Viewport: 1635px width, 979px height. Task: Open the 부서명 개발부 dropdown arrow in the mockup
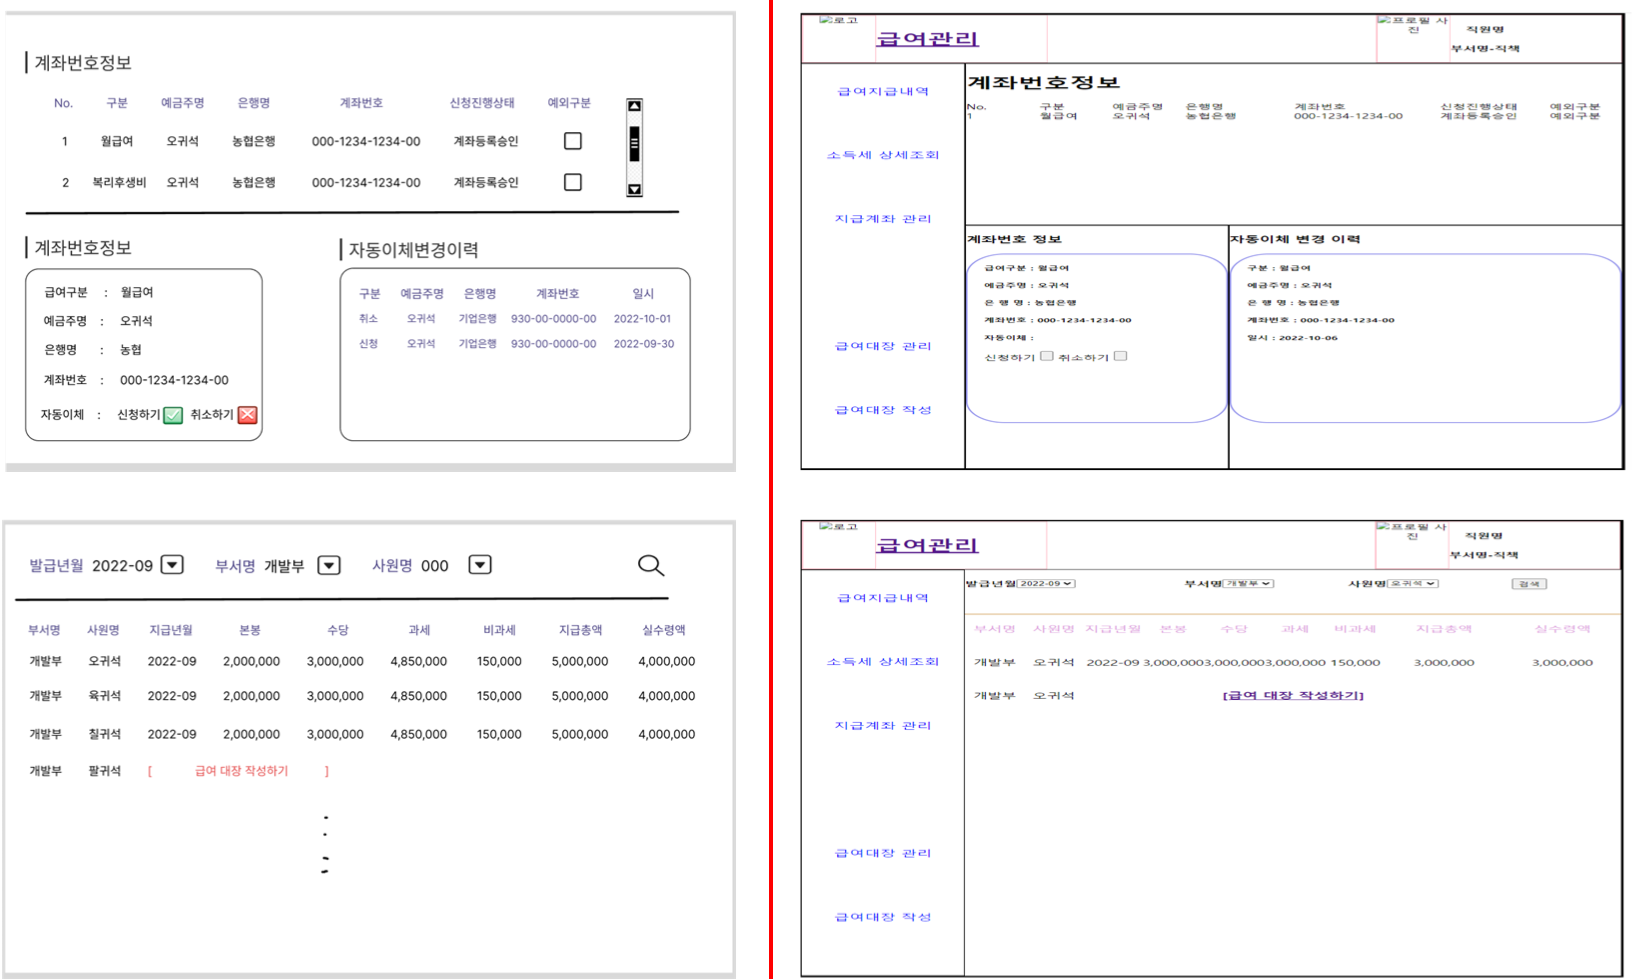329,565
